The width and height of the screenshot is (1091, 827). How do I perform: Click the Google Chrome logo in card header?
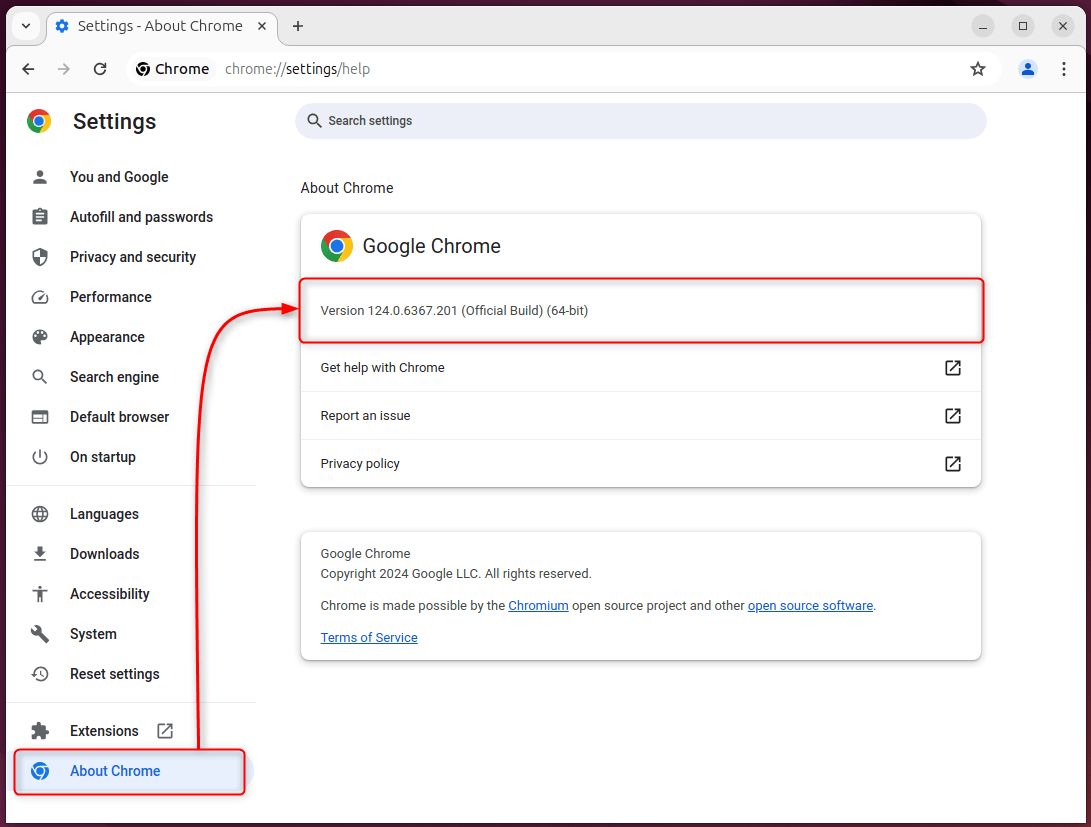337,246
